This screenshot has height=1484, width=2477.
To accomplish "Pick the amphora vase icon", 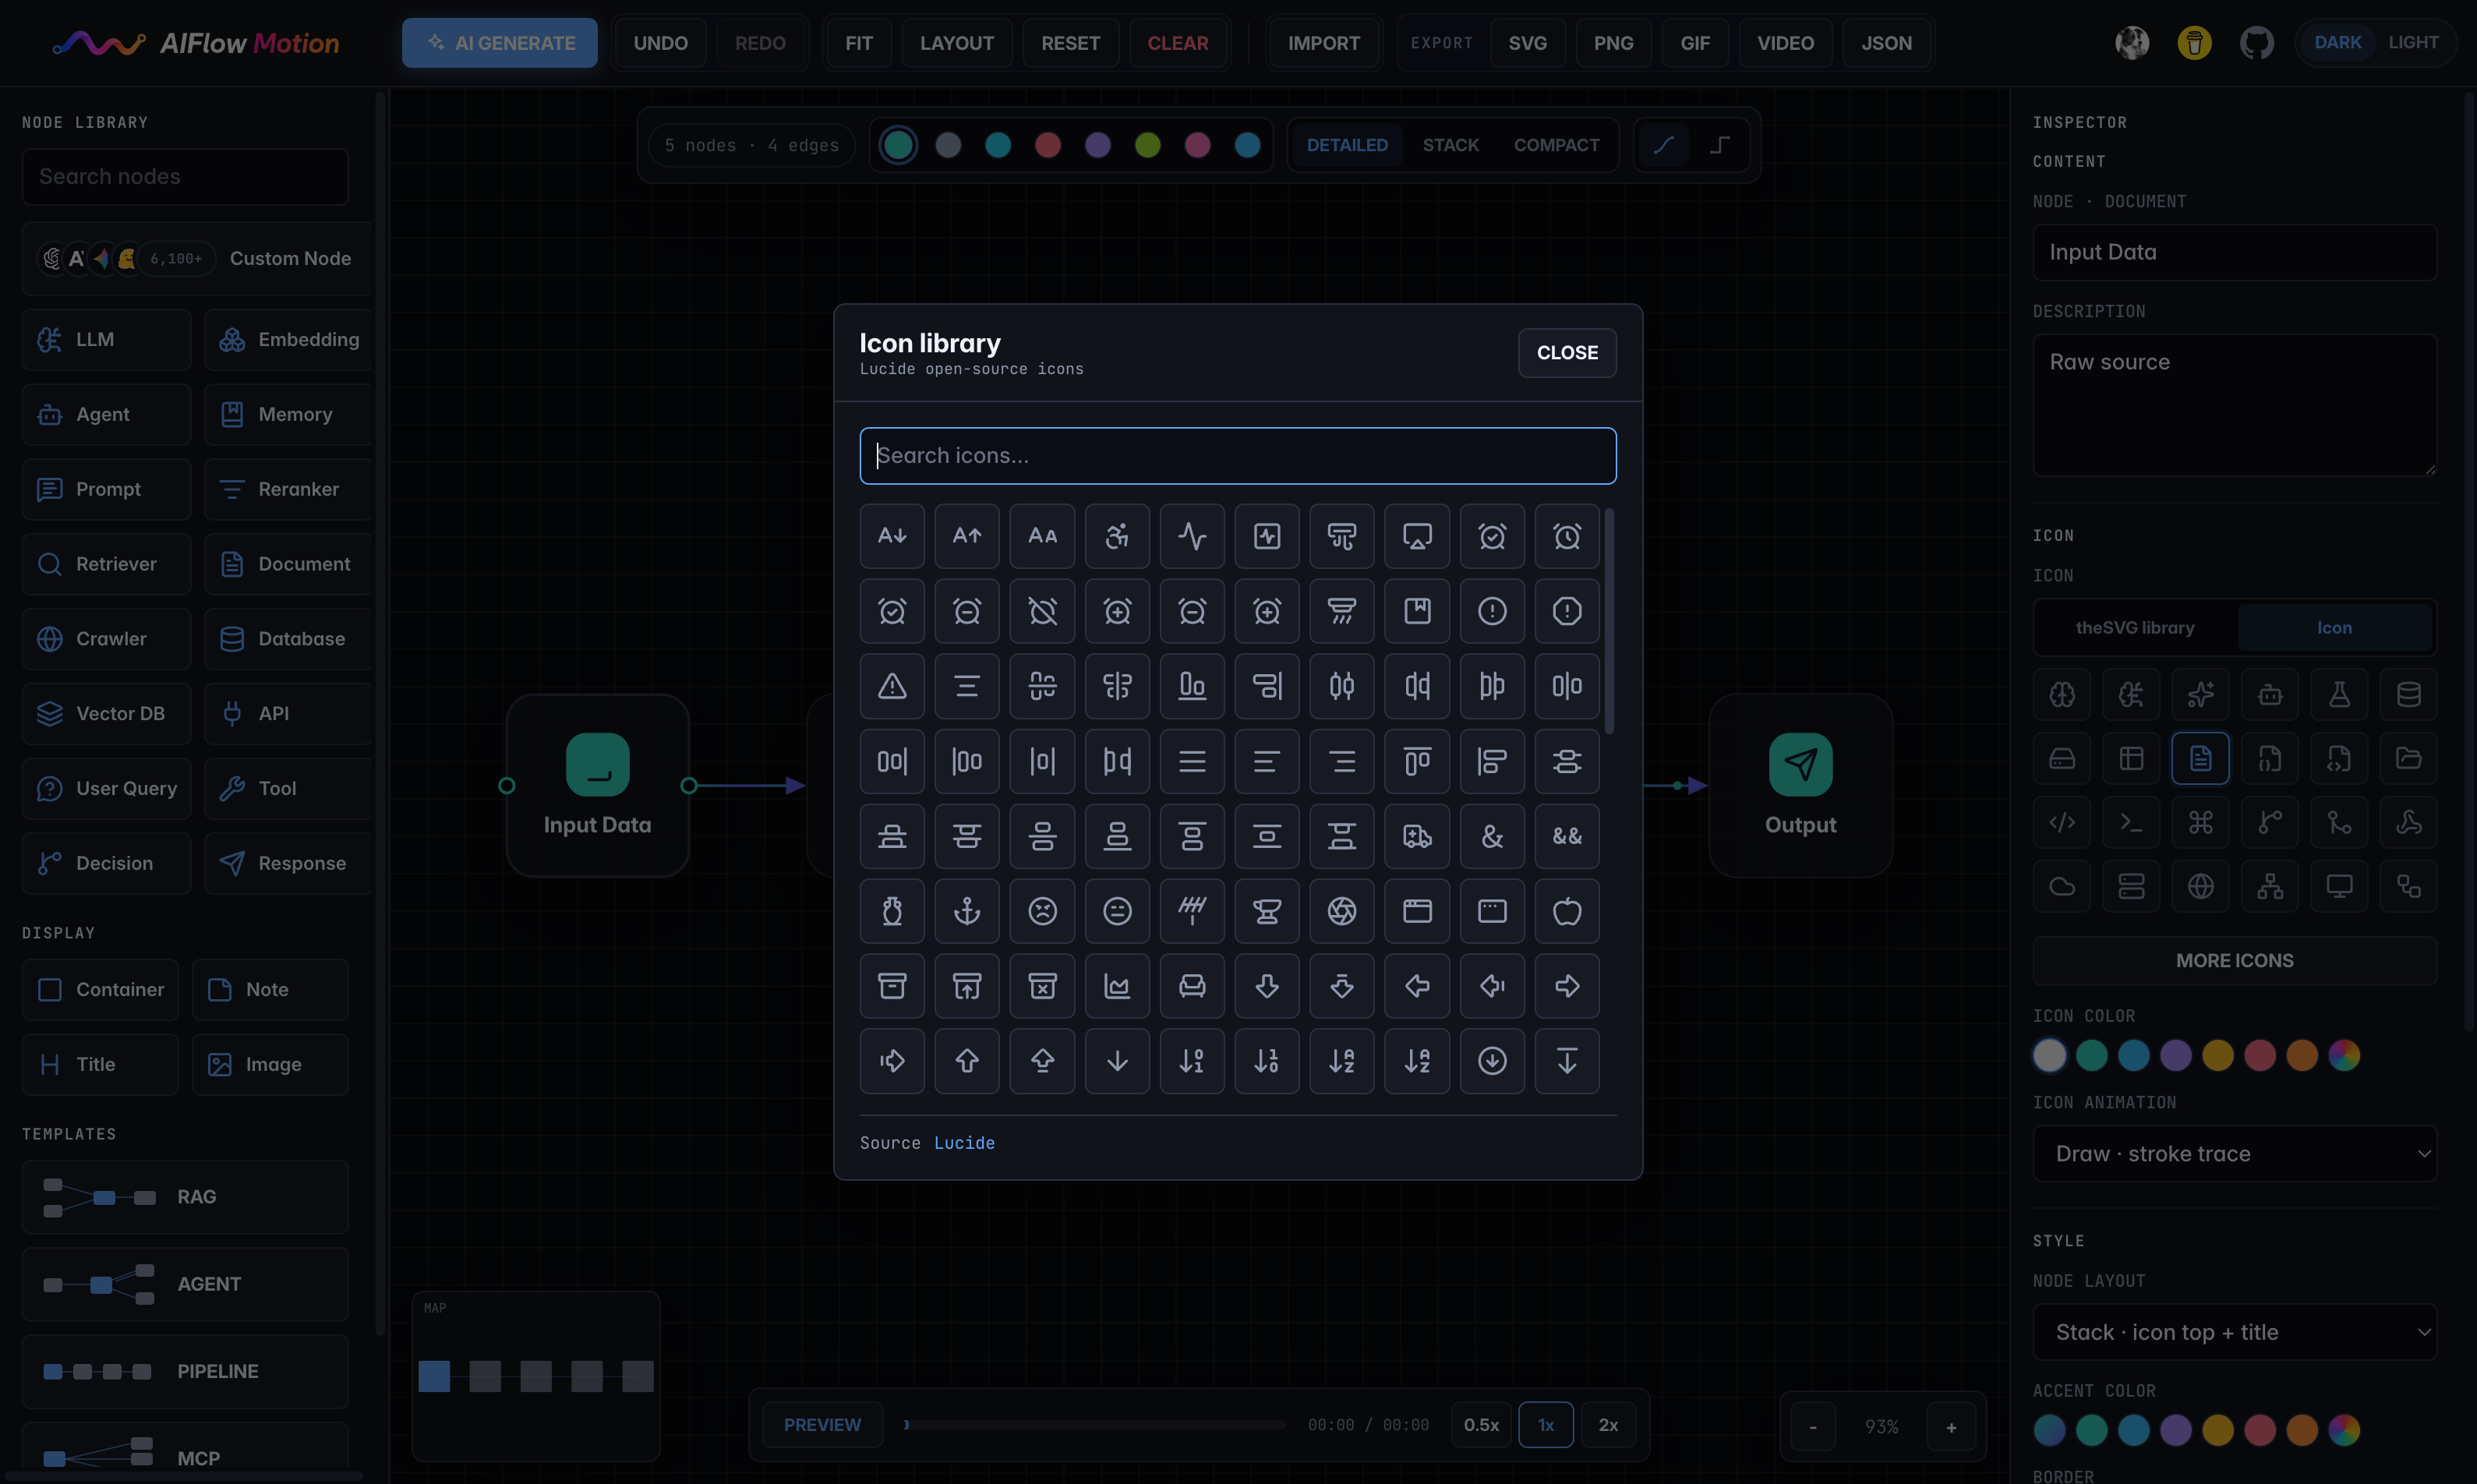I will [892, 911].
